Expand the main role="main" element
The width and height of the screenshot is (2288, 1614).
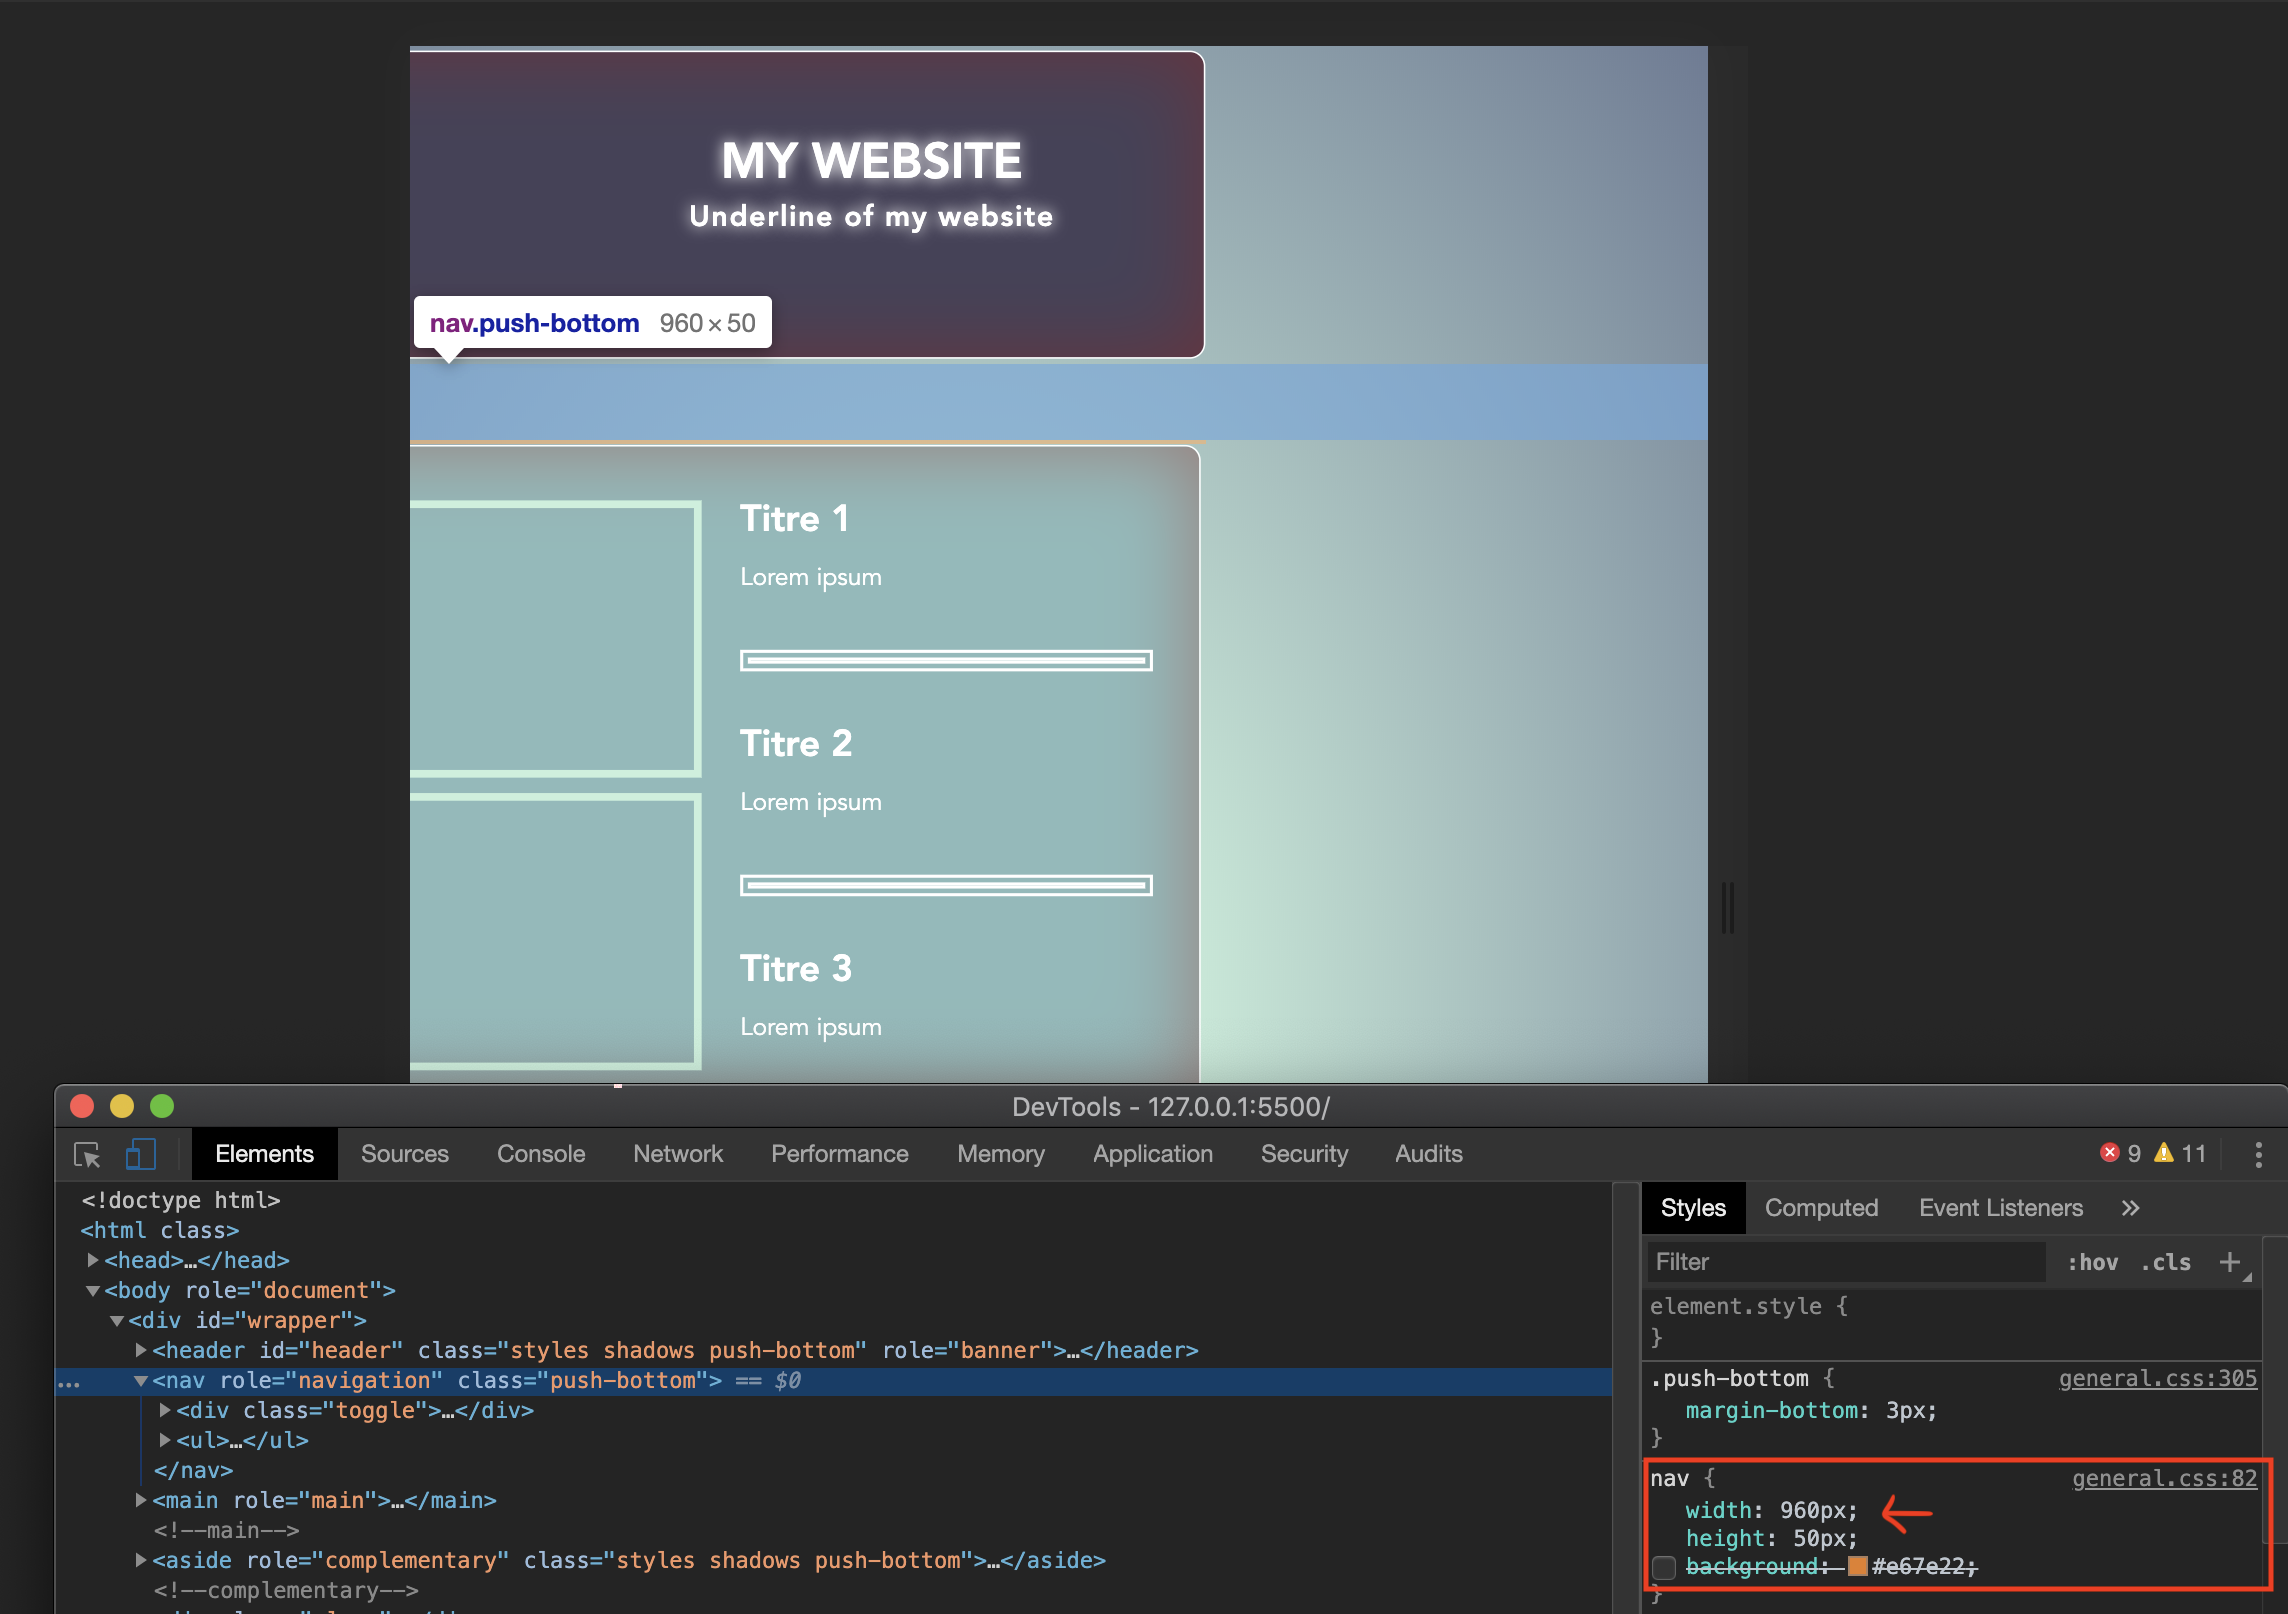click(141, 1500)
